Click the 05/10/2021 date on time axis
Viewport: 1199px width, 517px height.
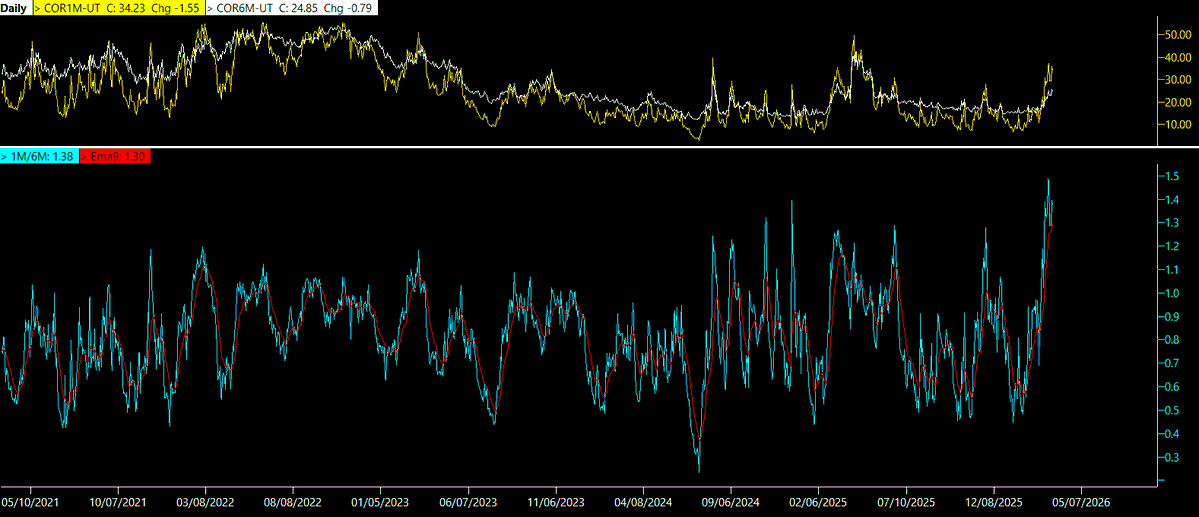pos(31,503)
